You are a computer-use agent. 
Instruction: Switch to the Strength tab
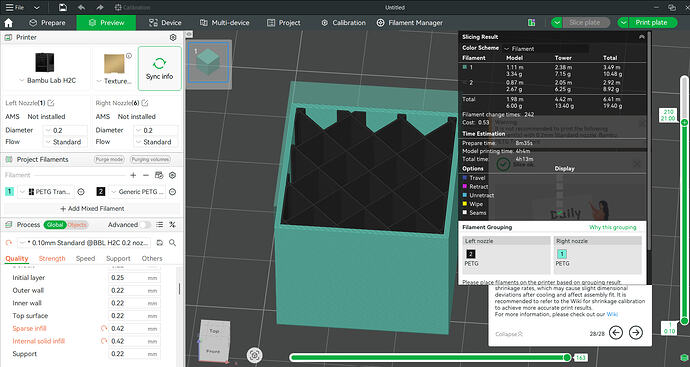tap(52, 258)
